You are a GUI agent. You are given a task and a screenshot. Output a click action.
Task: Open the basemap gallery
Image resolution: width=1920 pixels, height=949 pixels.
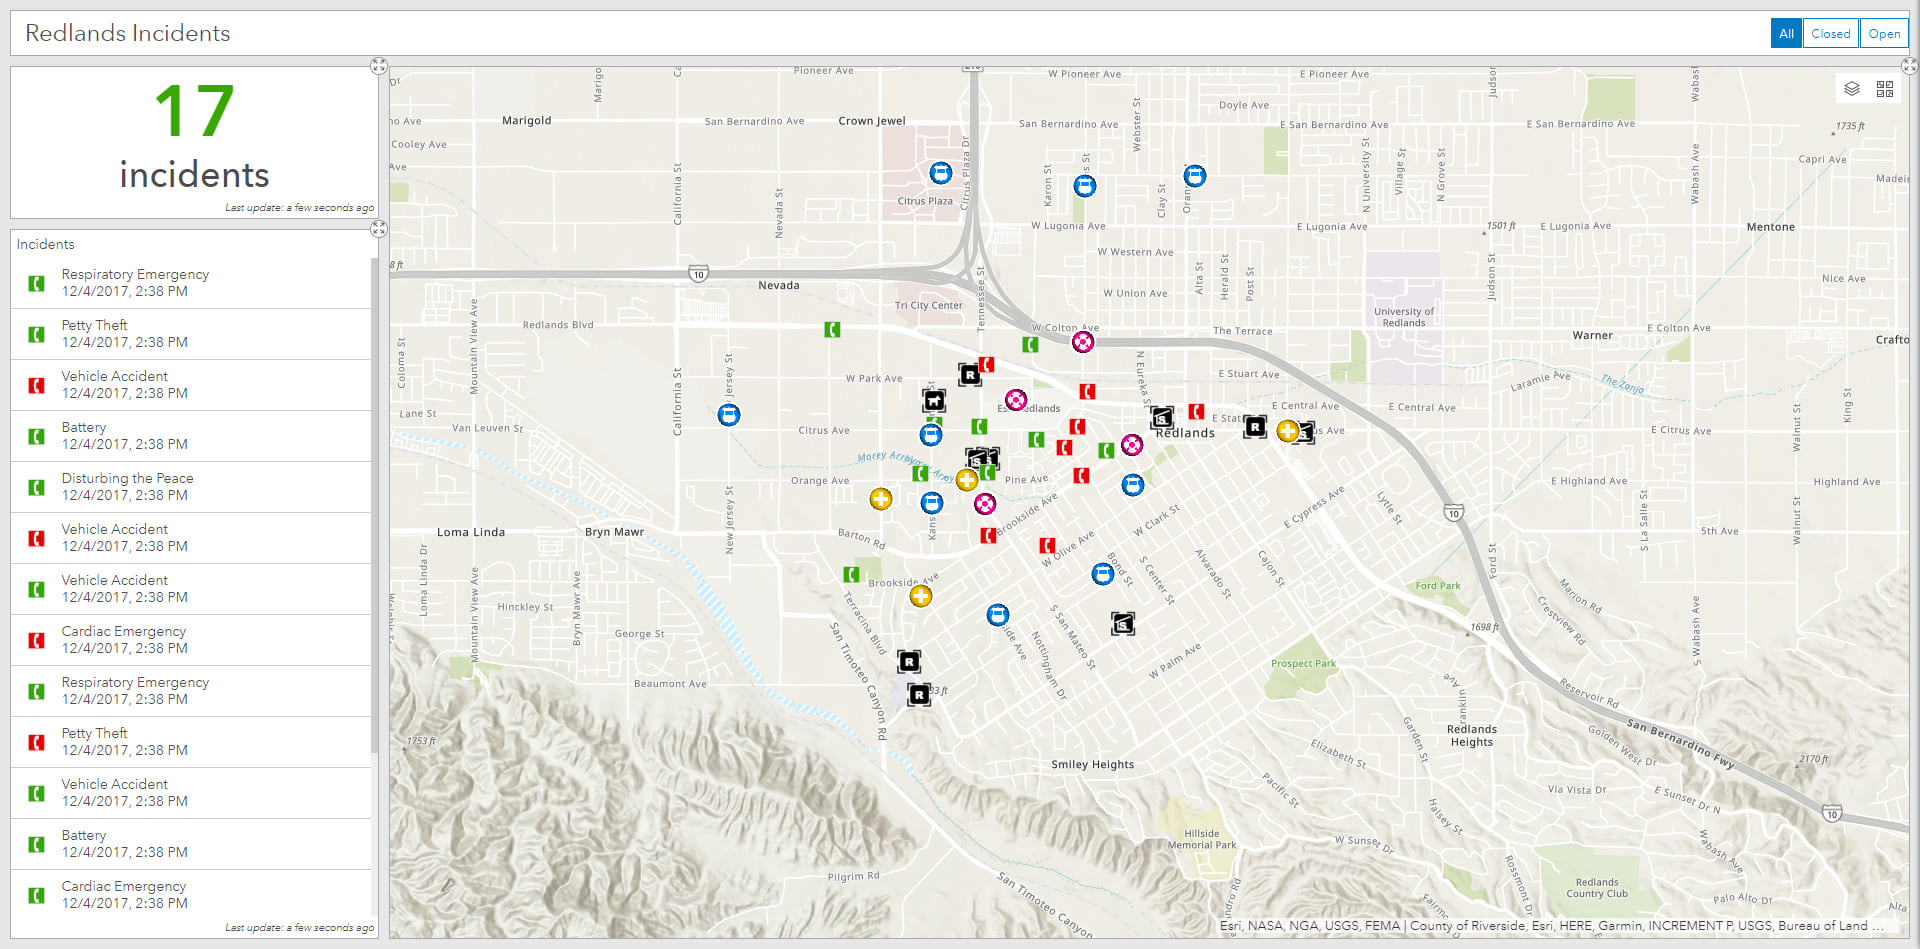1884,88
